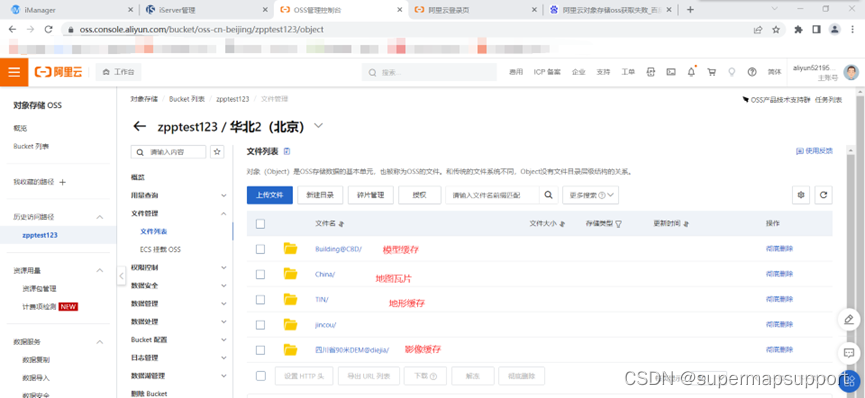Viewport: 865px width, 398px height.
Task: Open the China/ folder link
Action: pos(325,274)
